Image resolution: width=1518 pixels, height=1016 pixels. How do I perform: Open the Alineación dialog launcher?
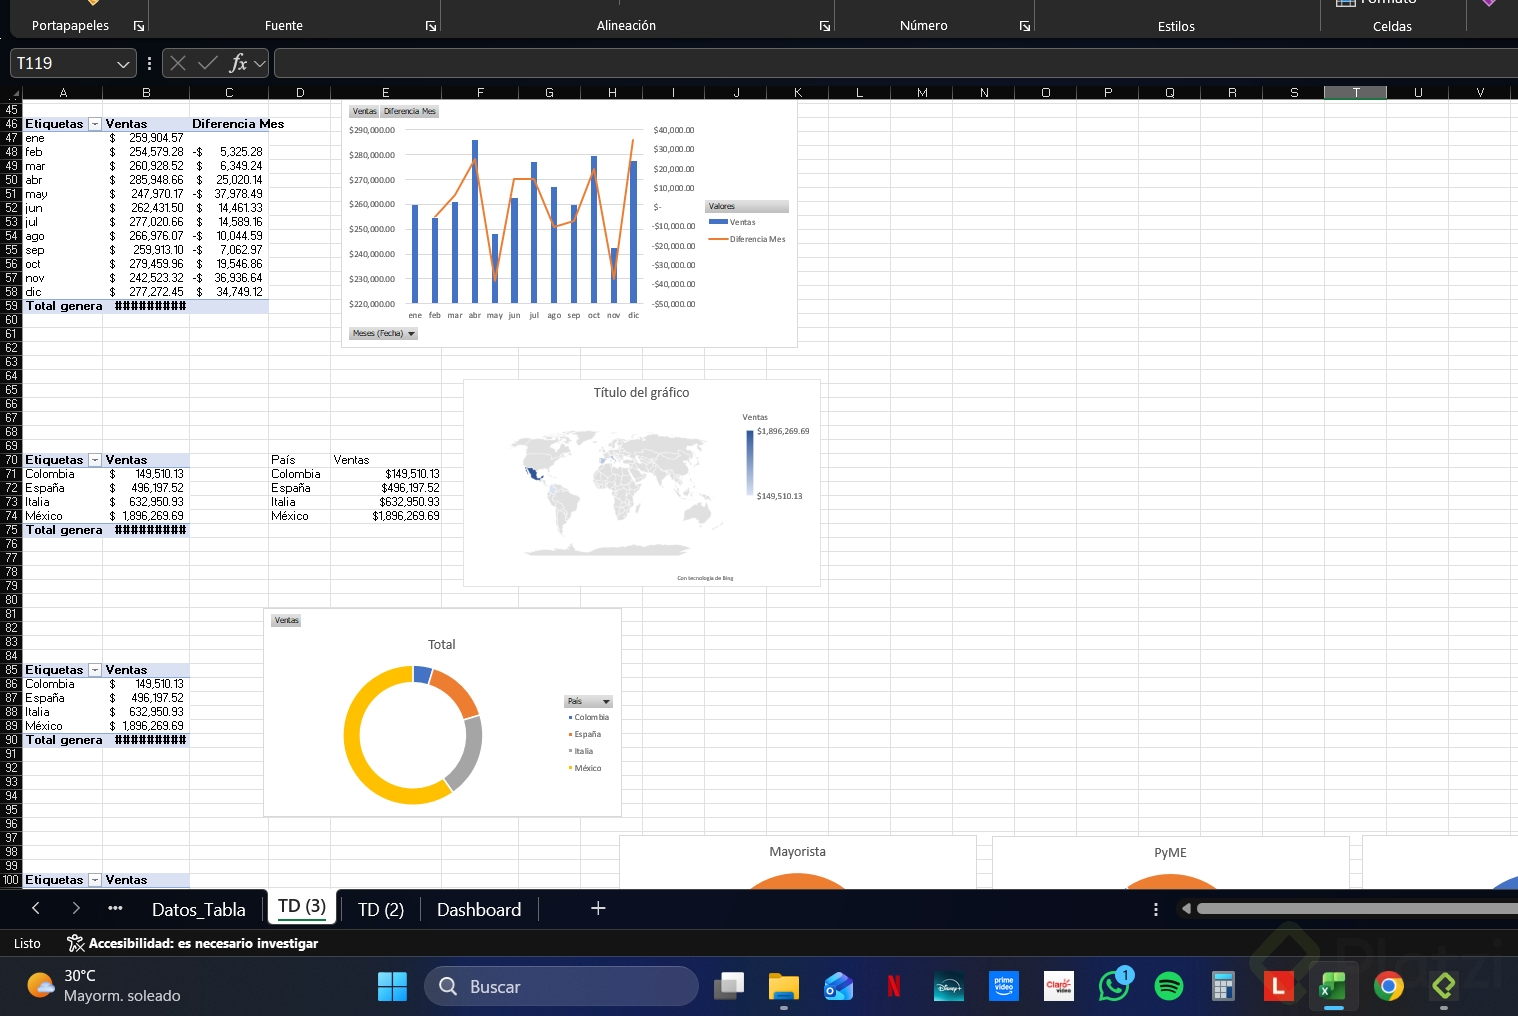click(x=825, y=26)
